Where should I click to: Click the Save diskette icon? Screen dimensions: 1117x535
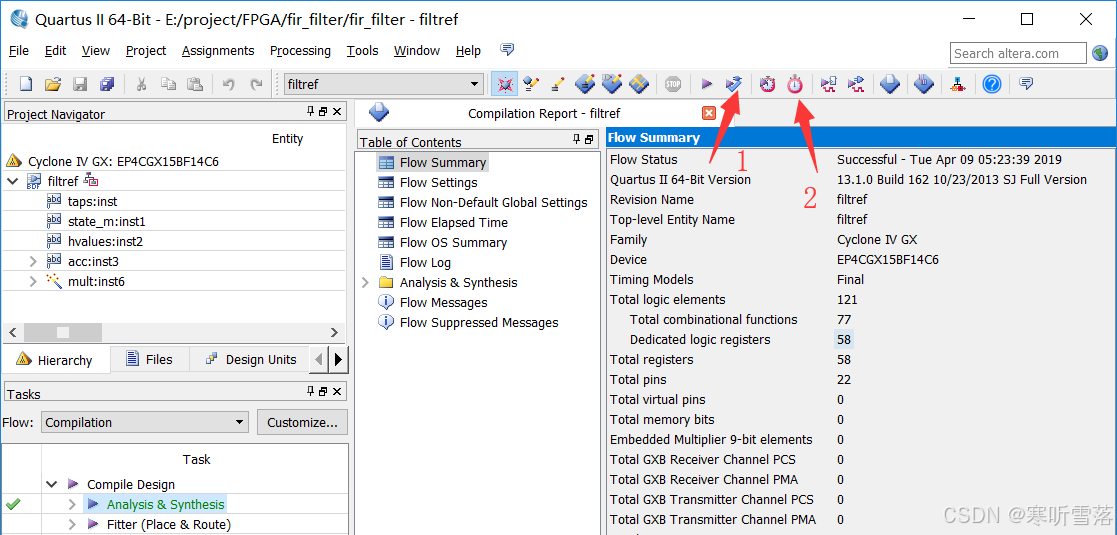(x=80, y=84)
